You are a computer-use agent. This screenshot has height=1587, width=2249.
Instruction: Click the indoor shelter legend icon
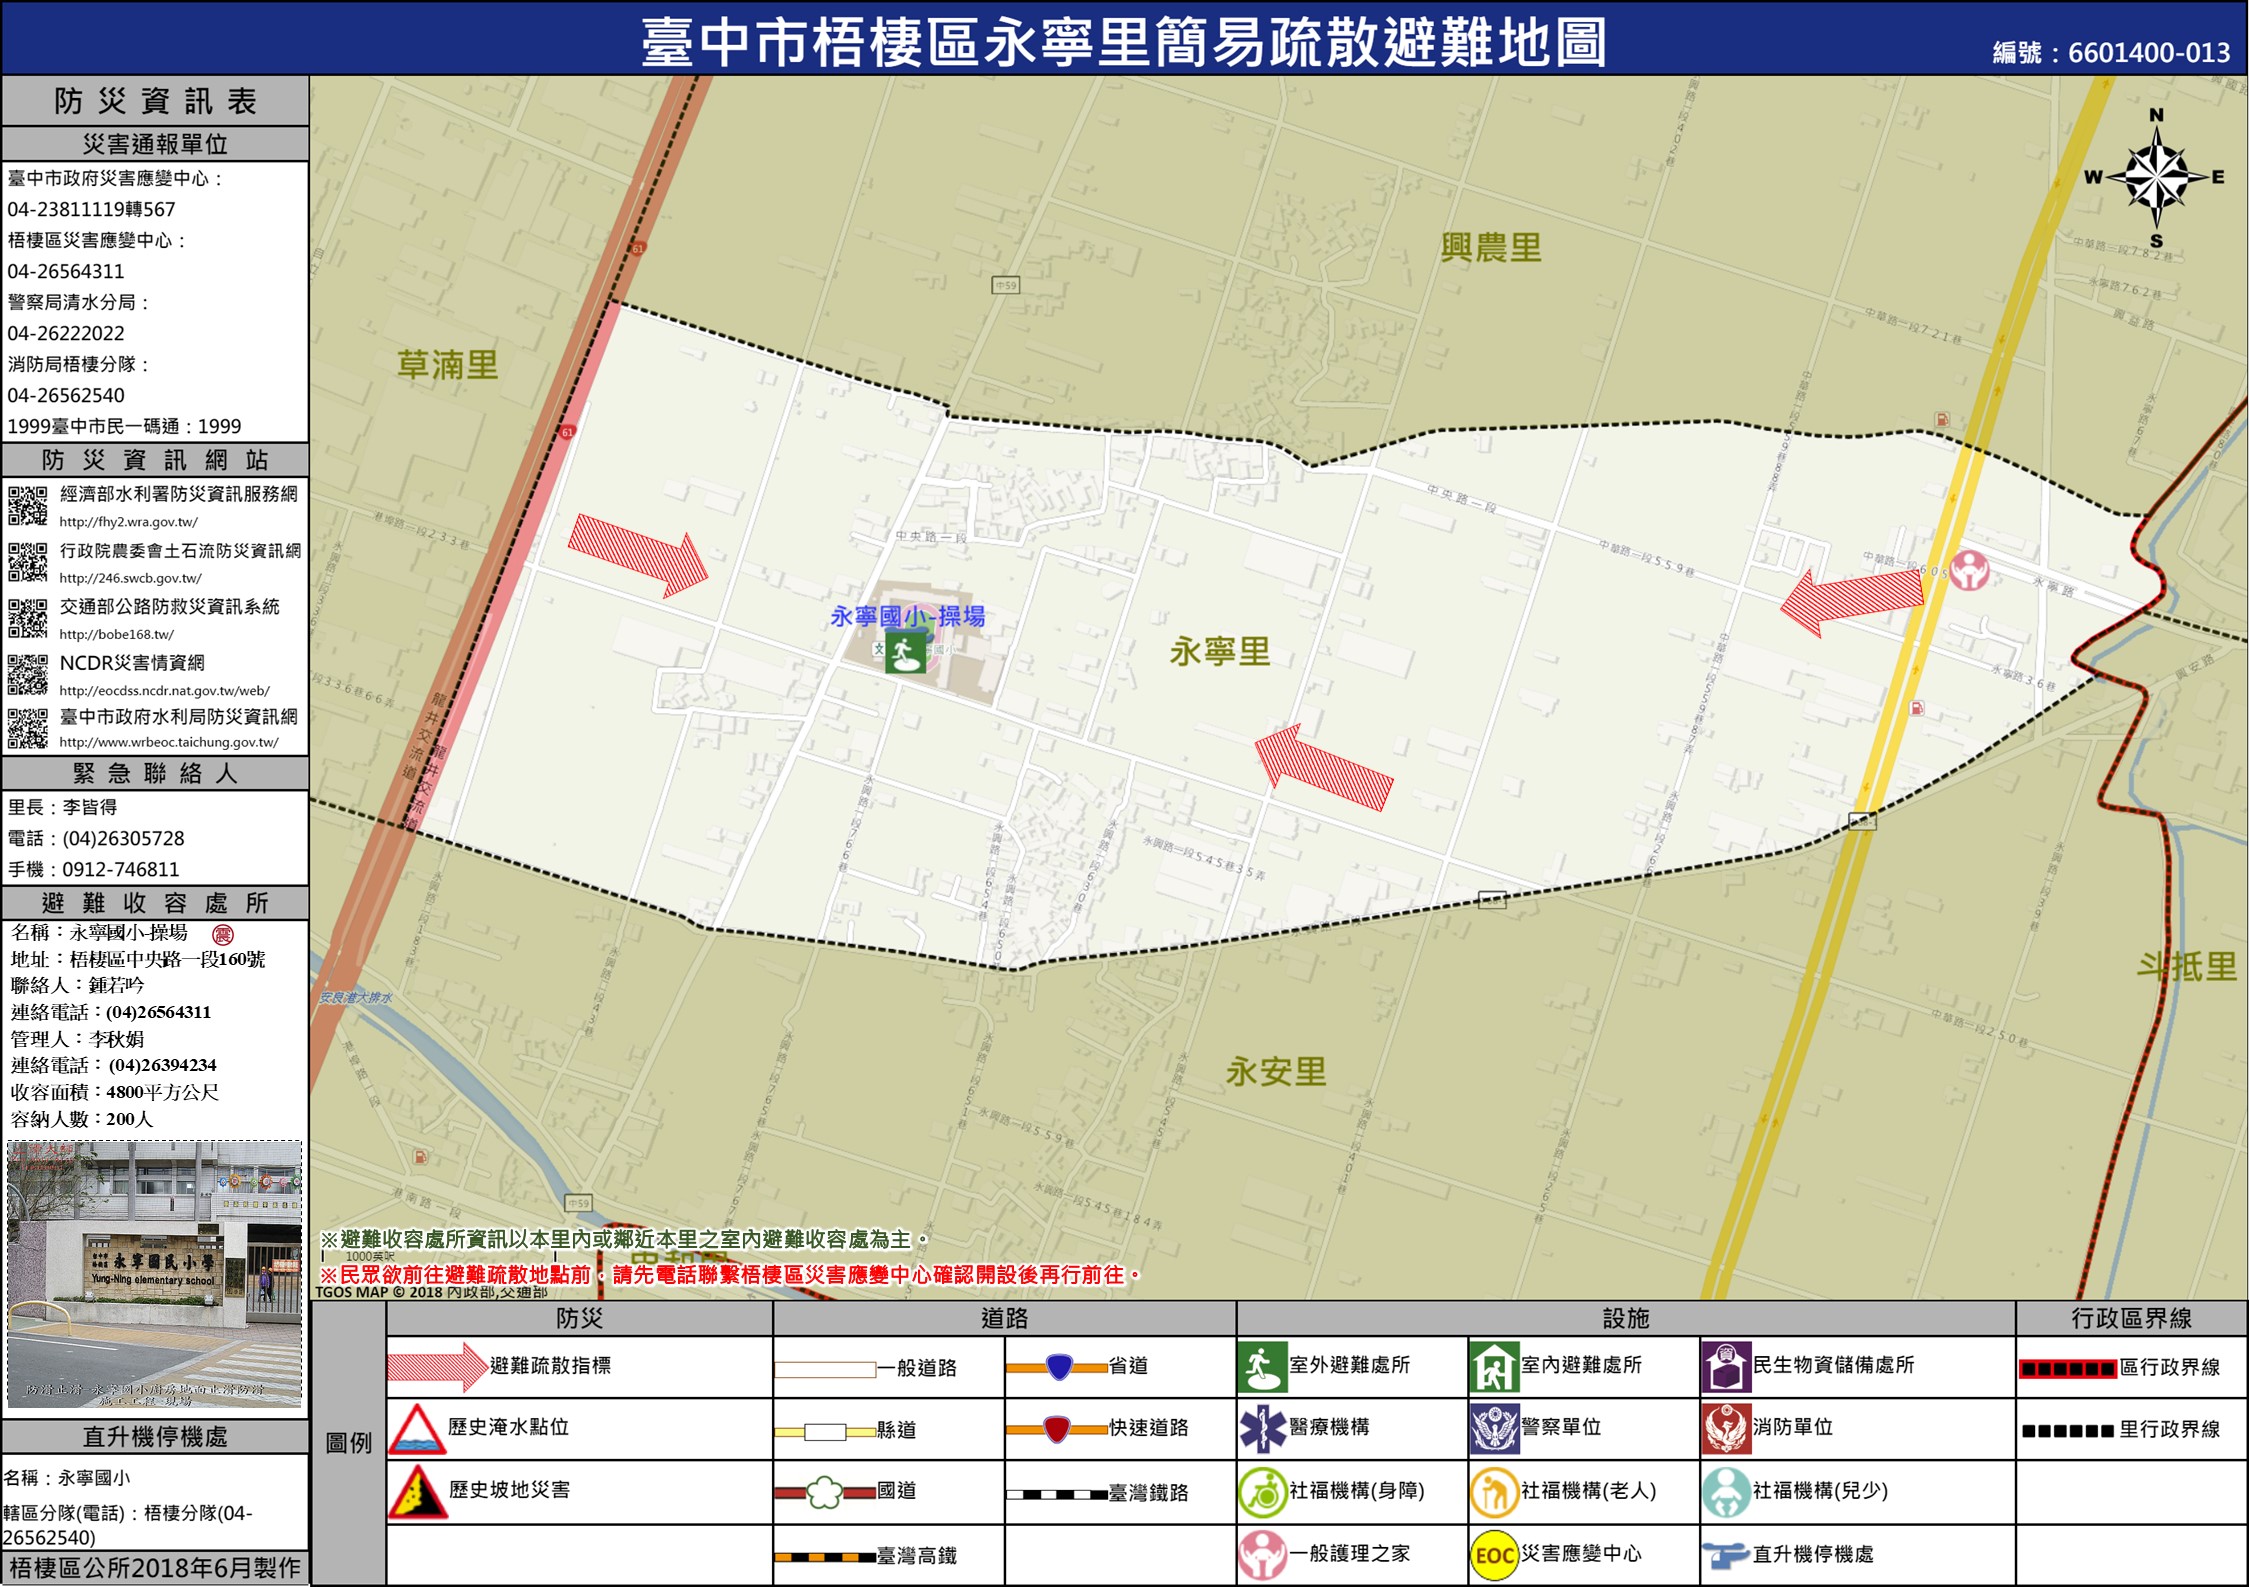pos(1494,1367)
